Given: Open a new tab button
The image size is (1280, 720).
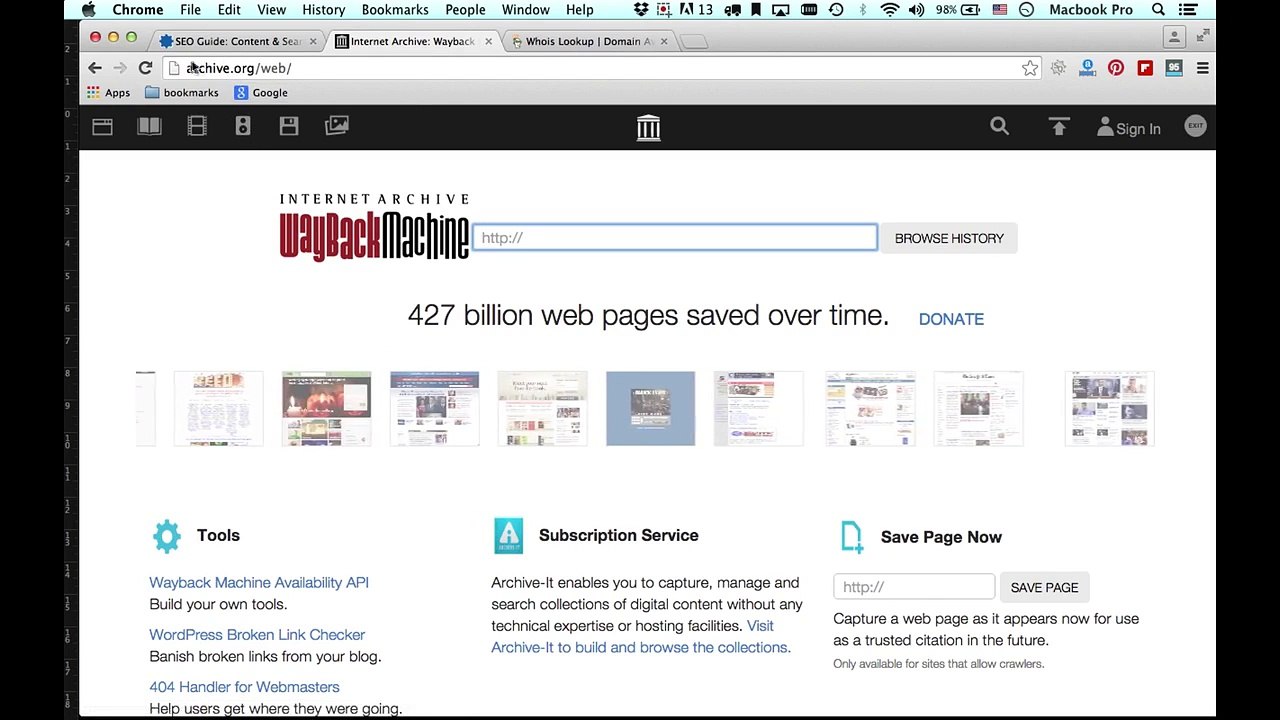Looking at the screenshot, I should click(694, 41).
